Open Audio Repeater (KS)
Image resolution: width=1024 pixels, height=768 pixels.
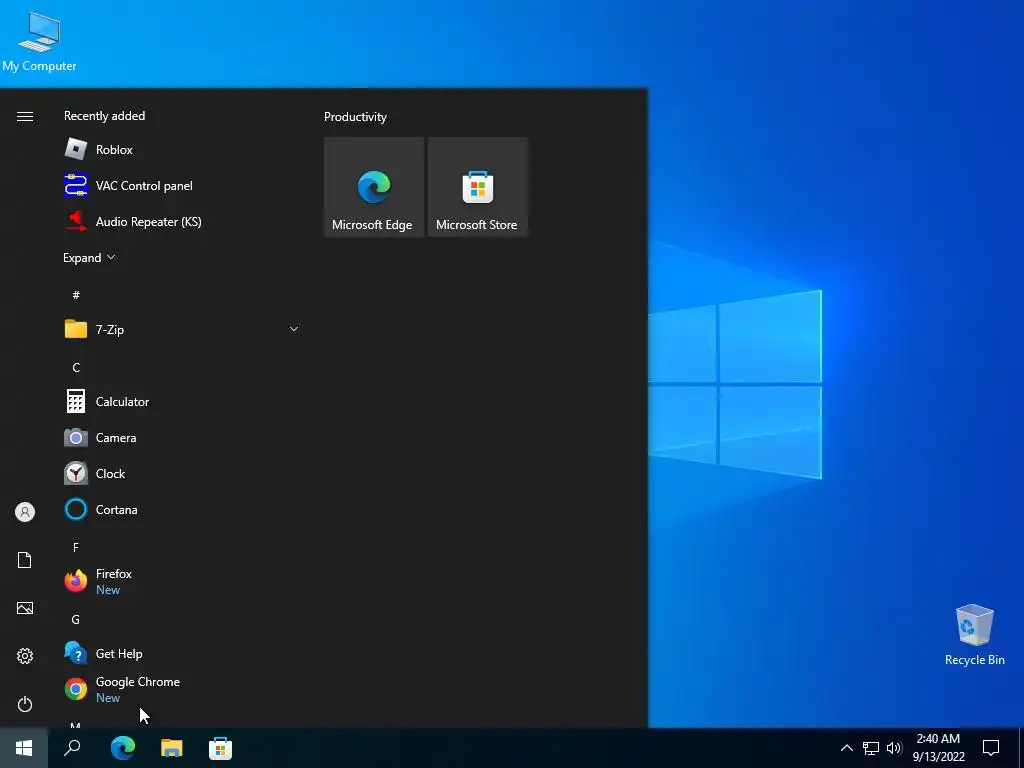pos(182,221)
